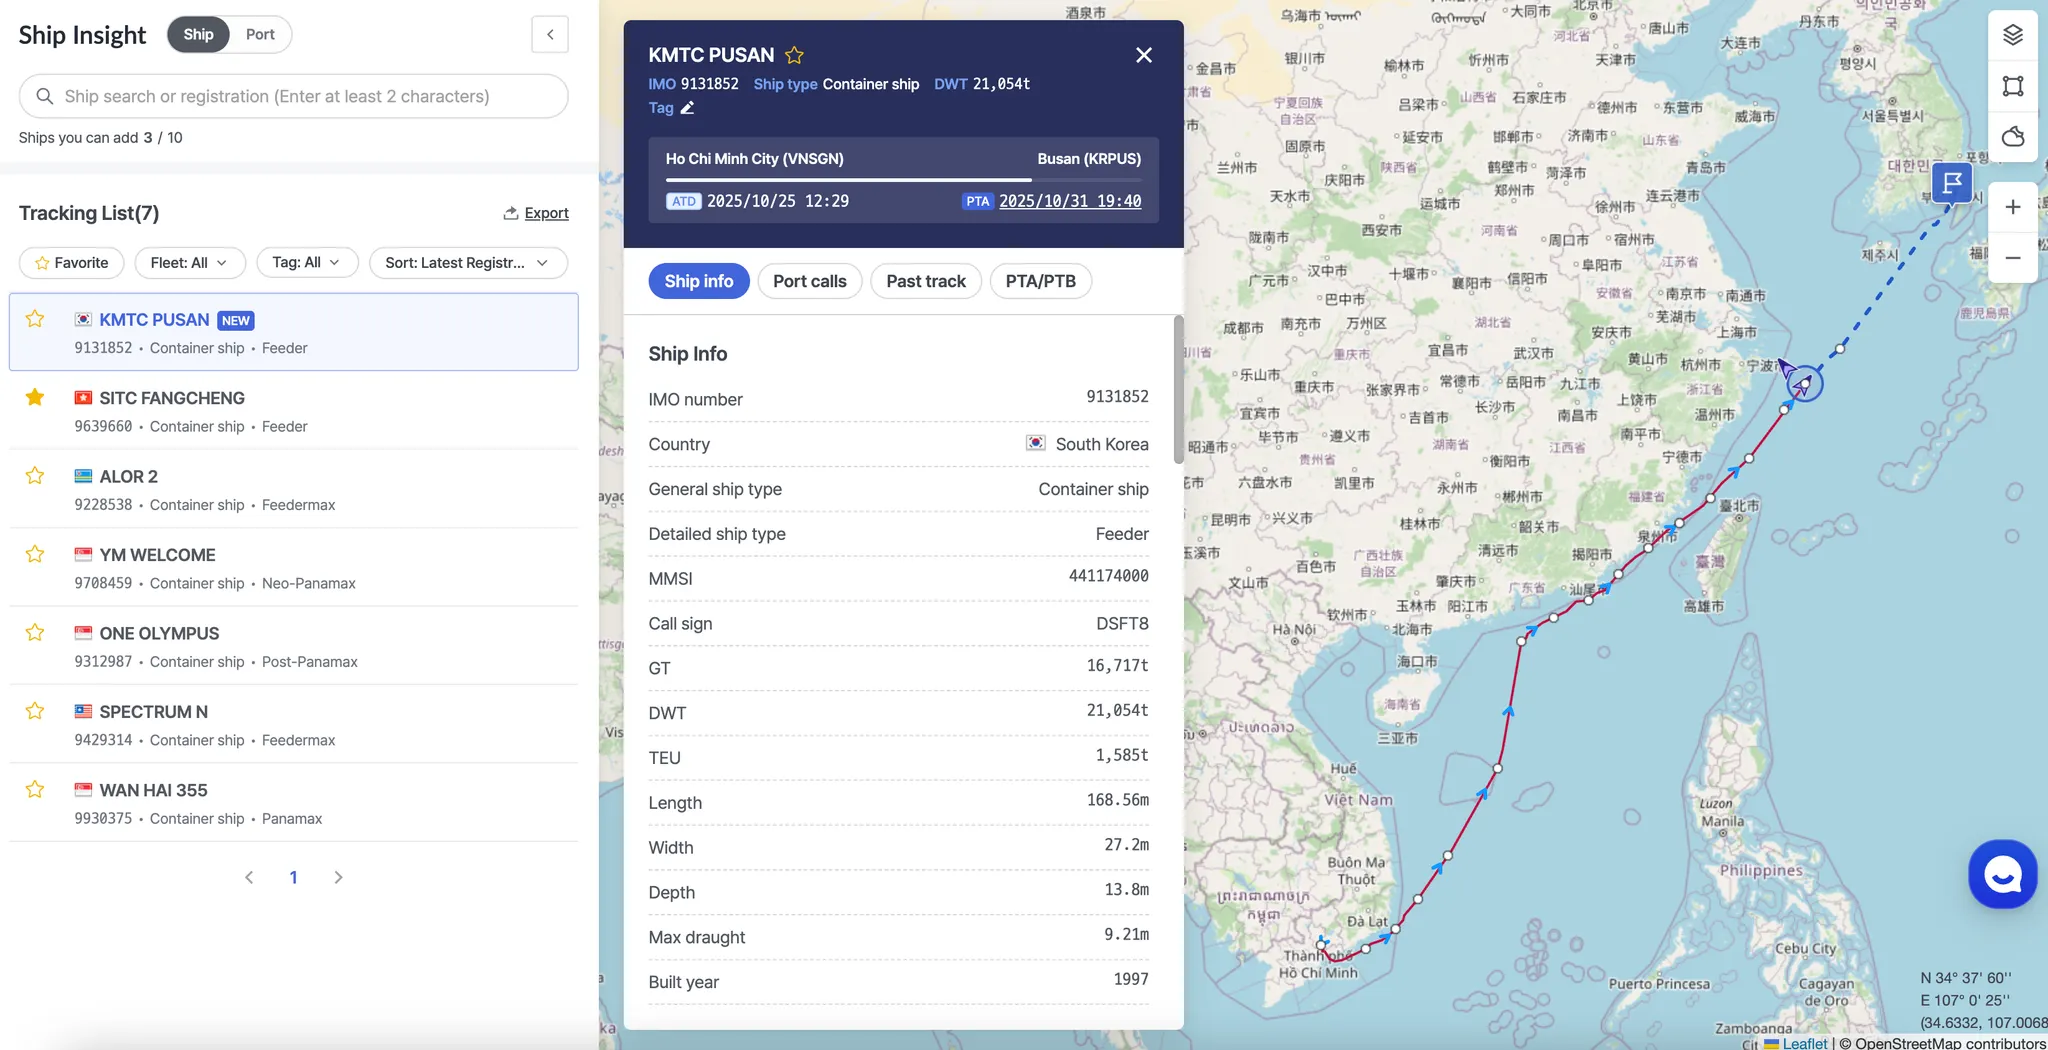Click the flag icon beside ONE OLYMPUS
Screen dimensions: 2048x1050
coord(83,633)
